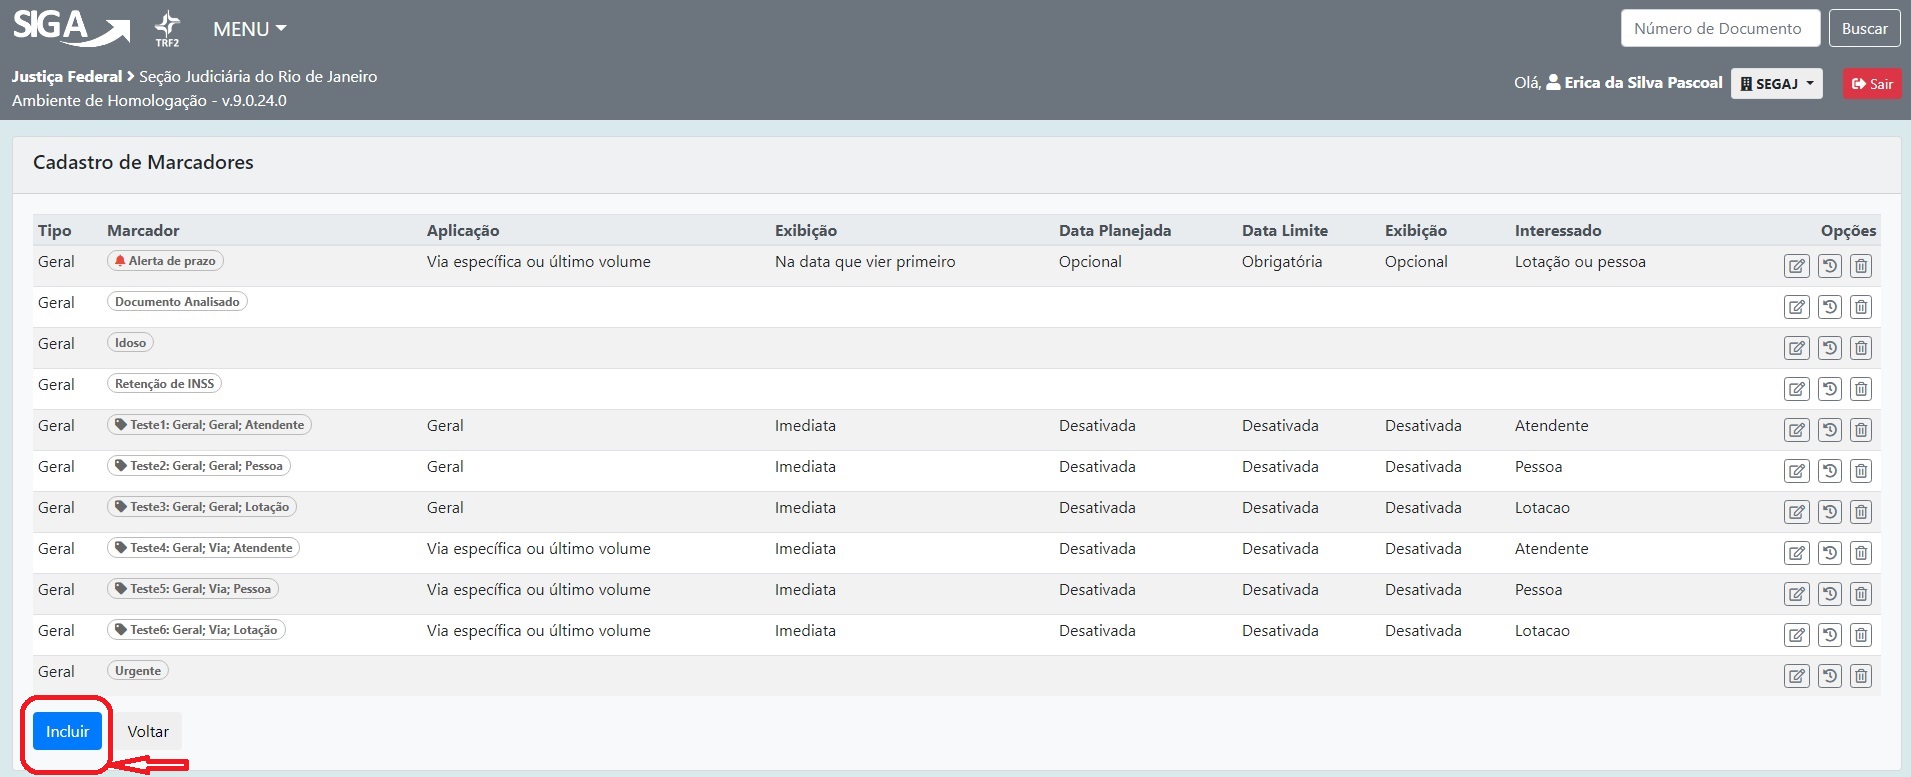The image size is (1911, 777).
Task: Click the edit icon for Alerta de prazo
Action: [1796, 266]
